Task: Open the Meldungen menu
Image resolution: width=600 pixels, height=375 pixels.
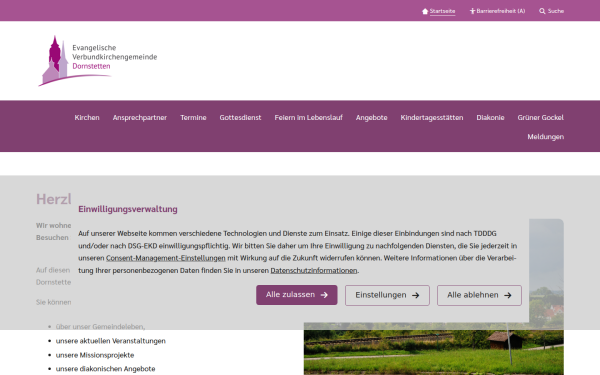Action: pos(546,137)
